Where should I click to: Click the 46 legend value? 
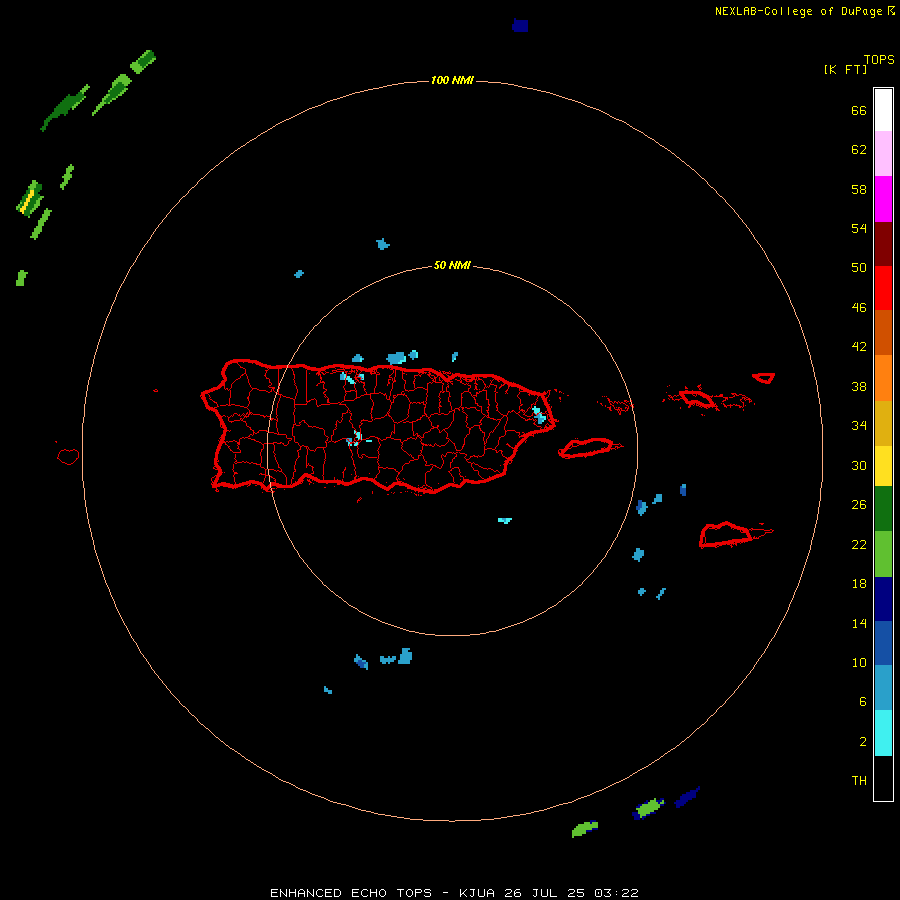tap(859, 308)
